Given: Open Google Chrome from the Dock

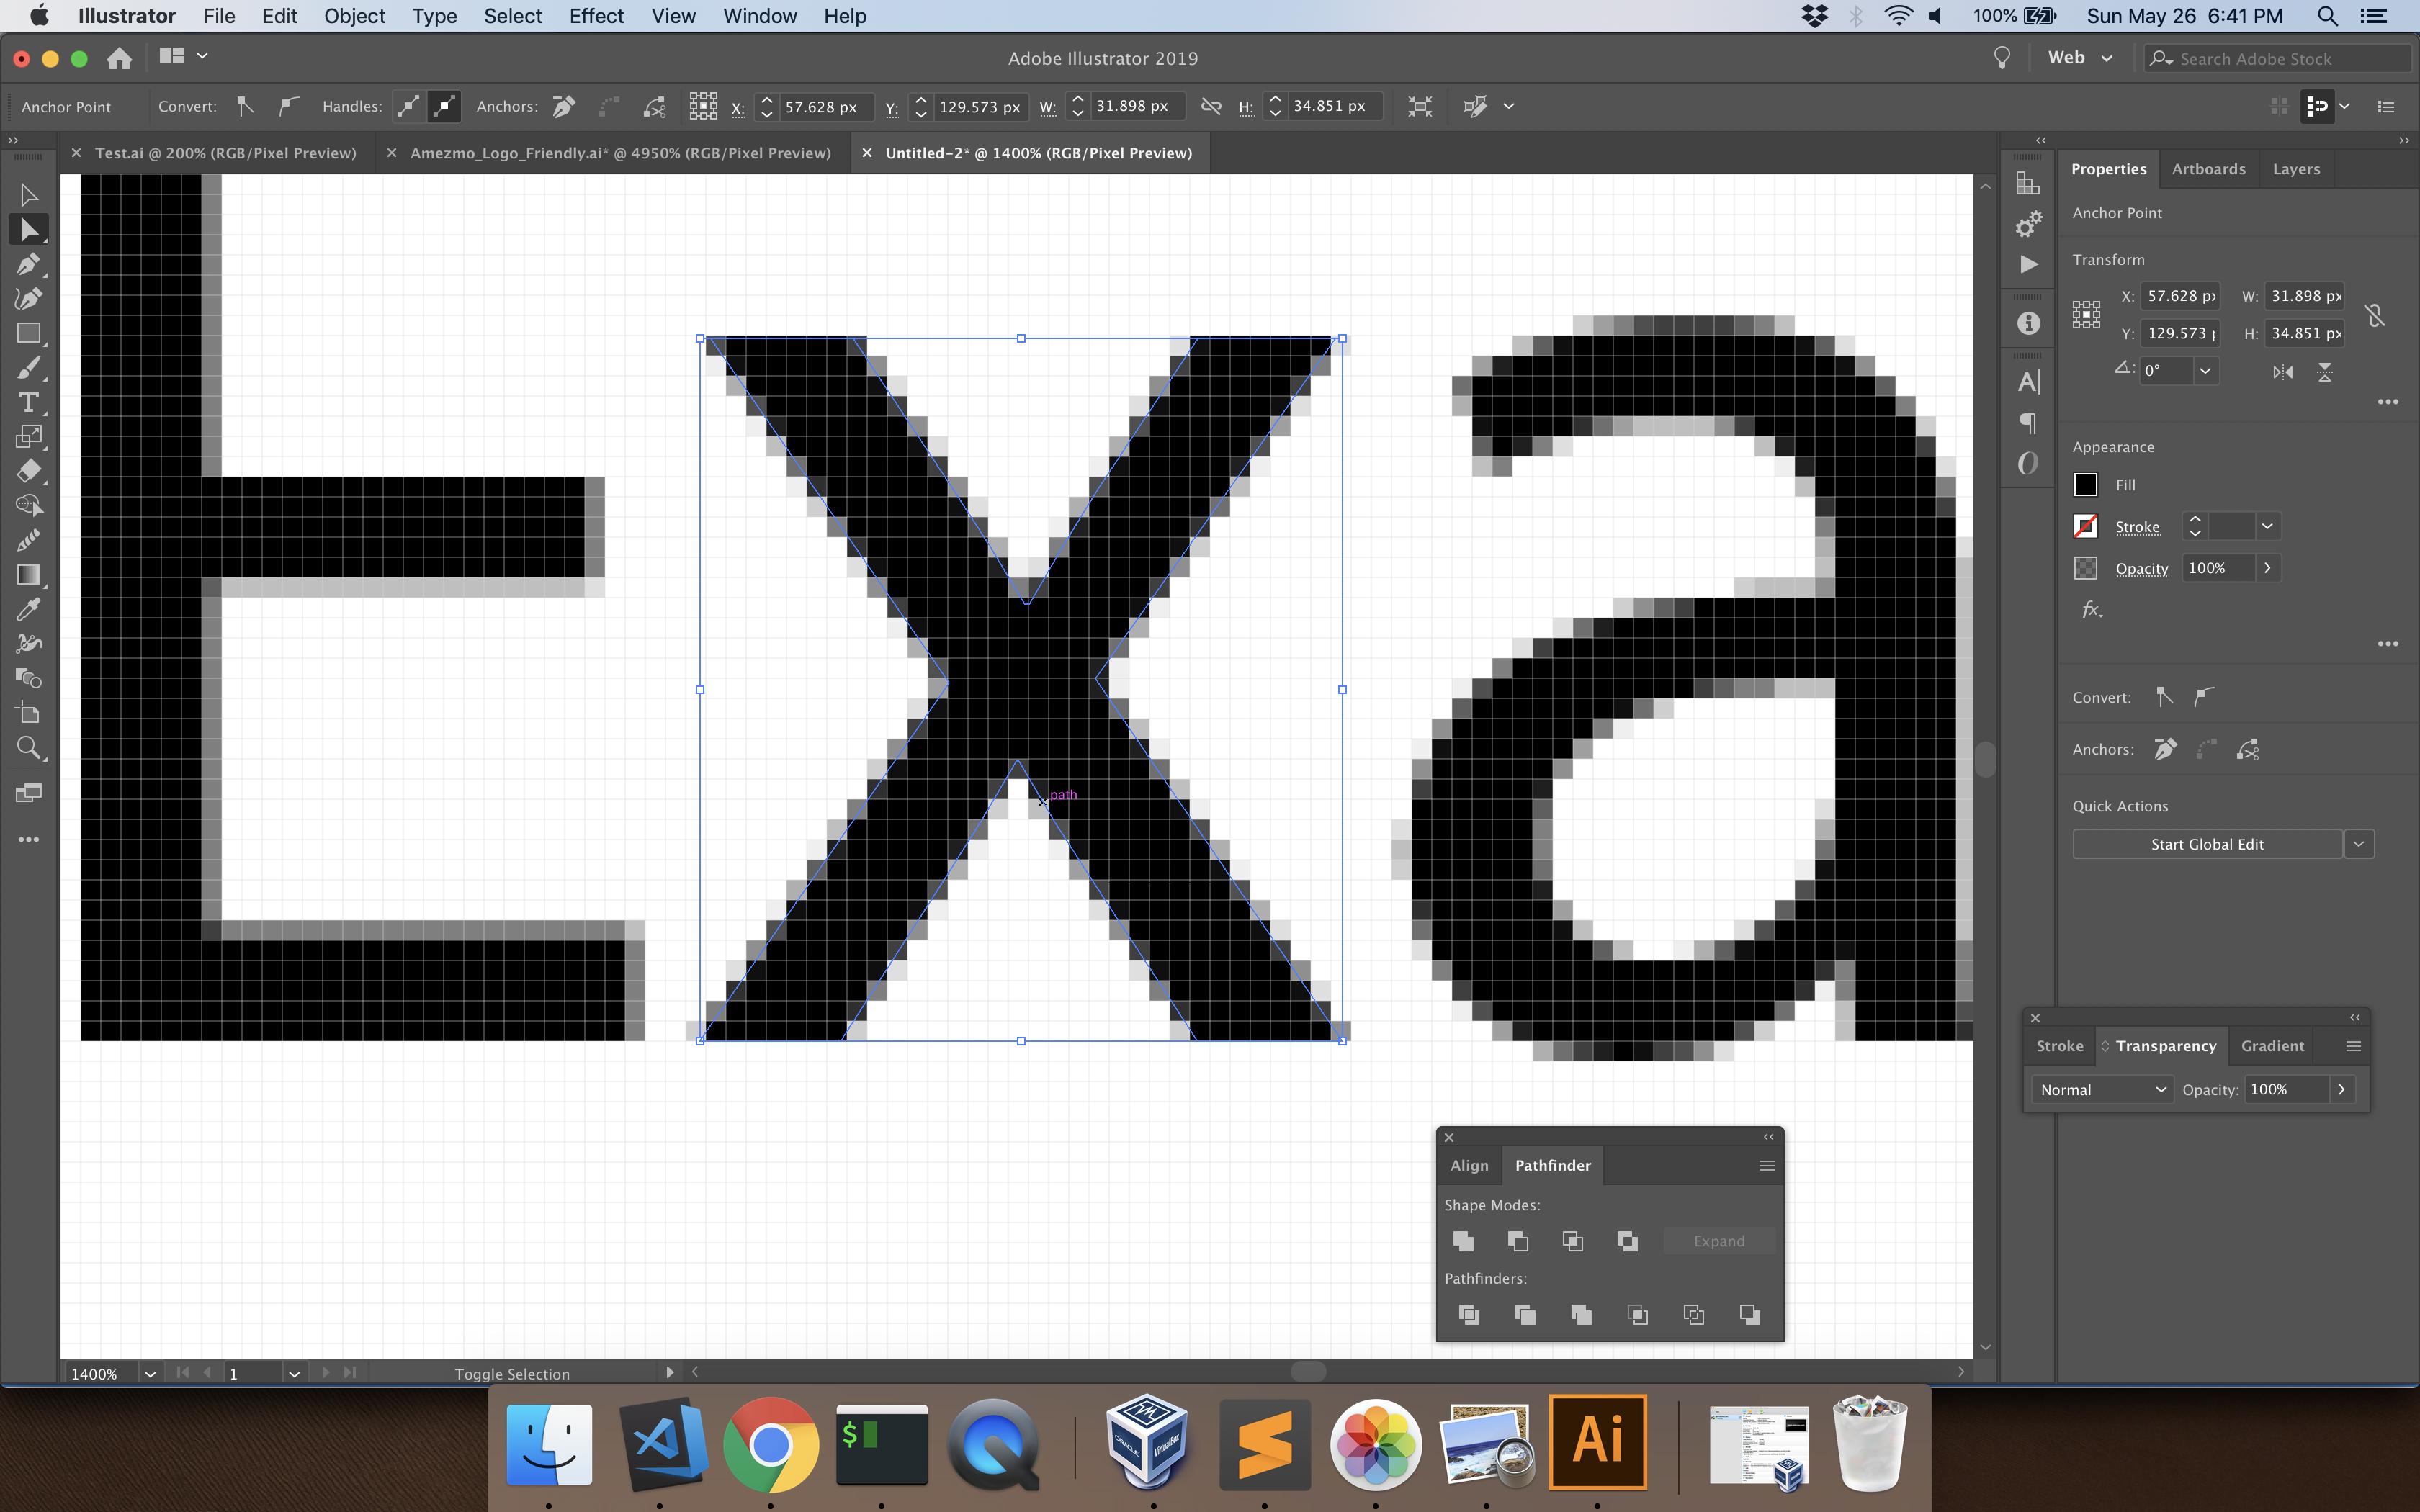Looking at the screenshot, I should [769, 1444].
